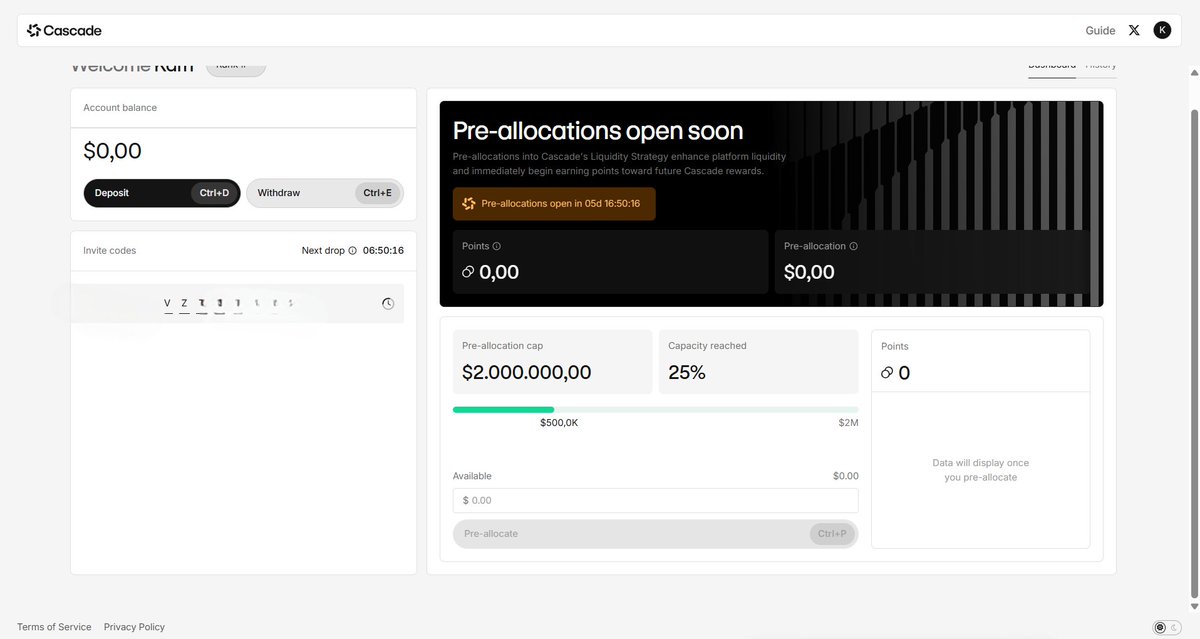The width and height of the screenshot is (1200, 639).
Task: Click the rank badge beside the Welcome heading
Action: pos(236,66)
